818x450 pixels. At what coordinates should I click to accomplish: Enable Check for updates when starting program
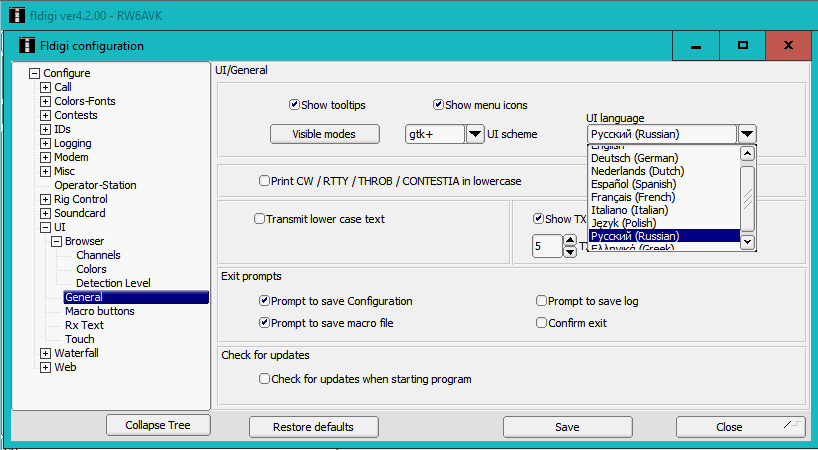[x=265, y=379]
